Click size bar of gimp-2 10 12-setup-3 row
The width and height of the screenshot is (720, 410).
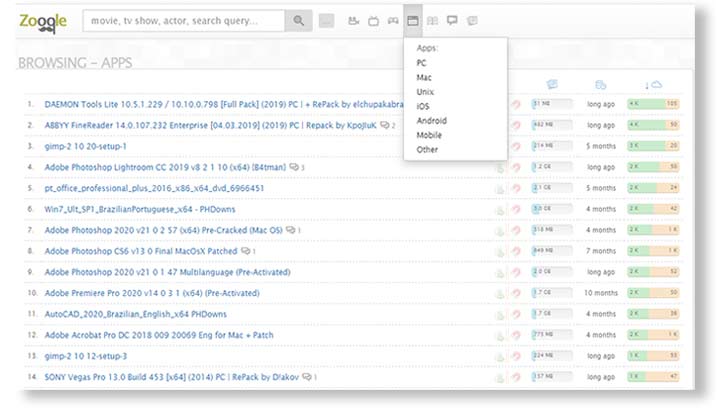pyautogui.click(x=552, y=356)
